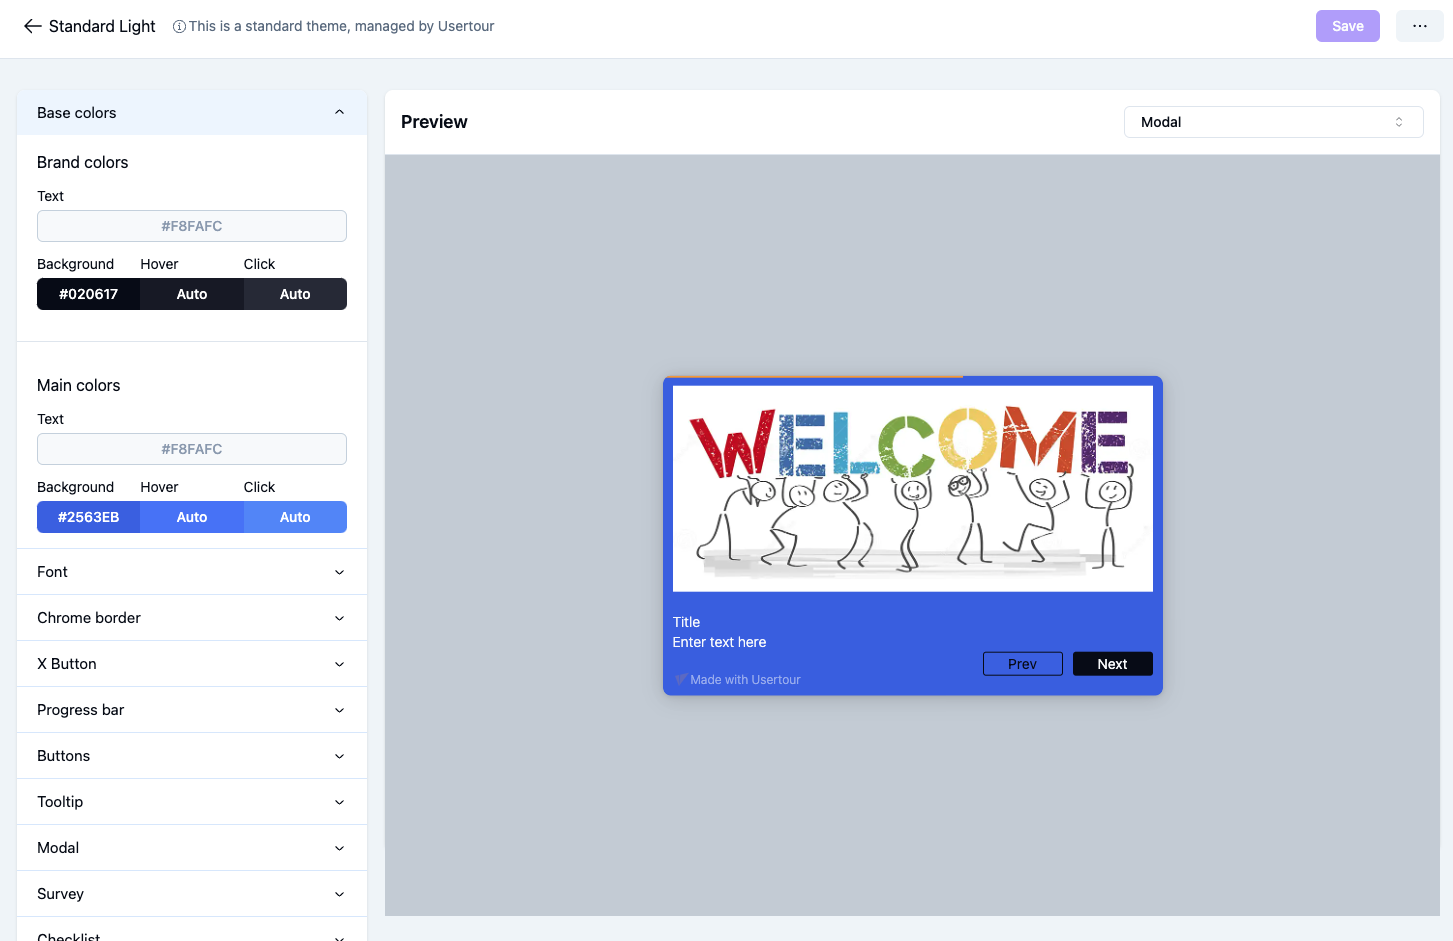Expand the X Button section
Image resolution: width=1453 pixels, height=941 pixels.
point(192,664)
